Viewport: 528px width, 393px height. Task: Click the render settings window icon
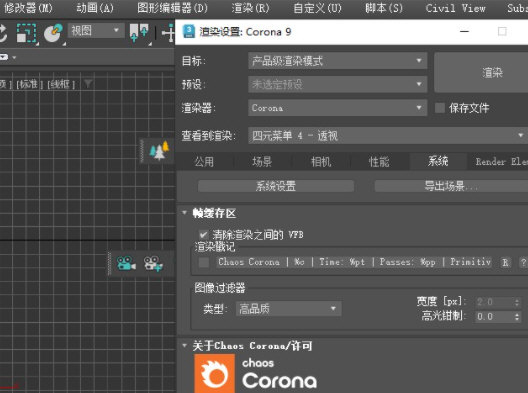(189, 32)
